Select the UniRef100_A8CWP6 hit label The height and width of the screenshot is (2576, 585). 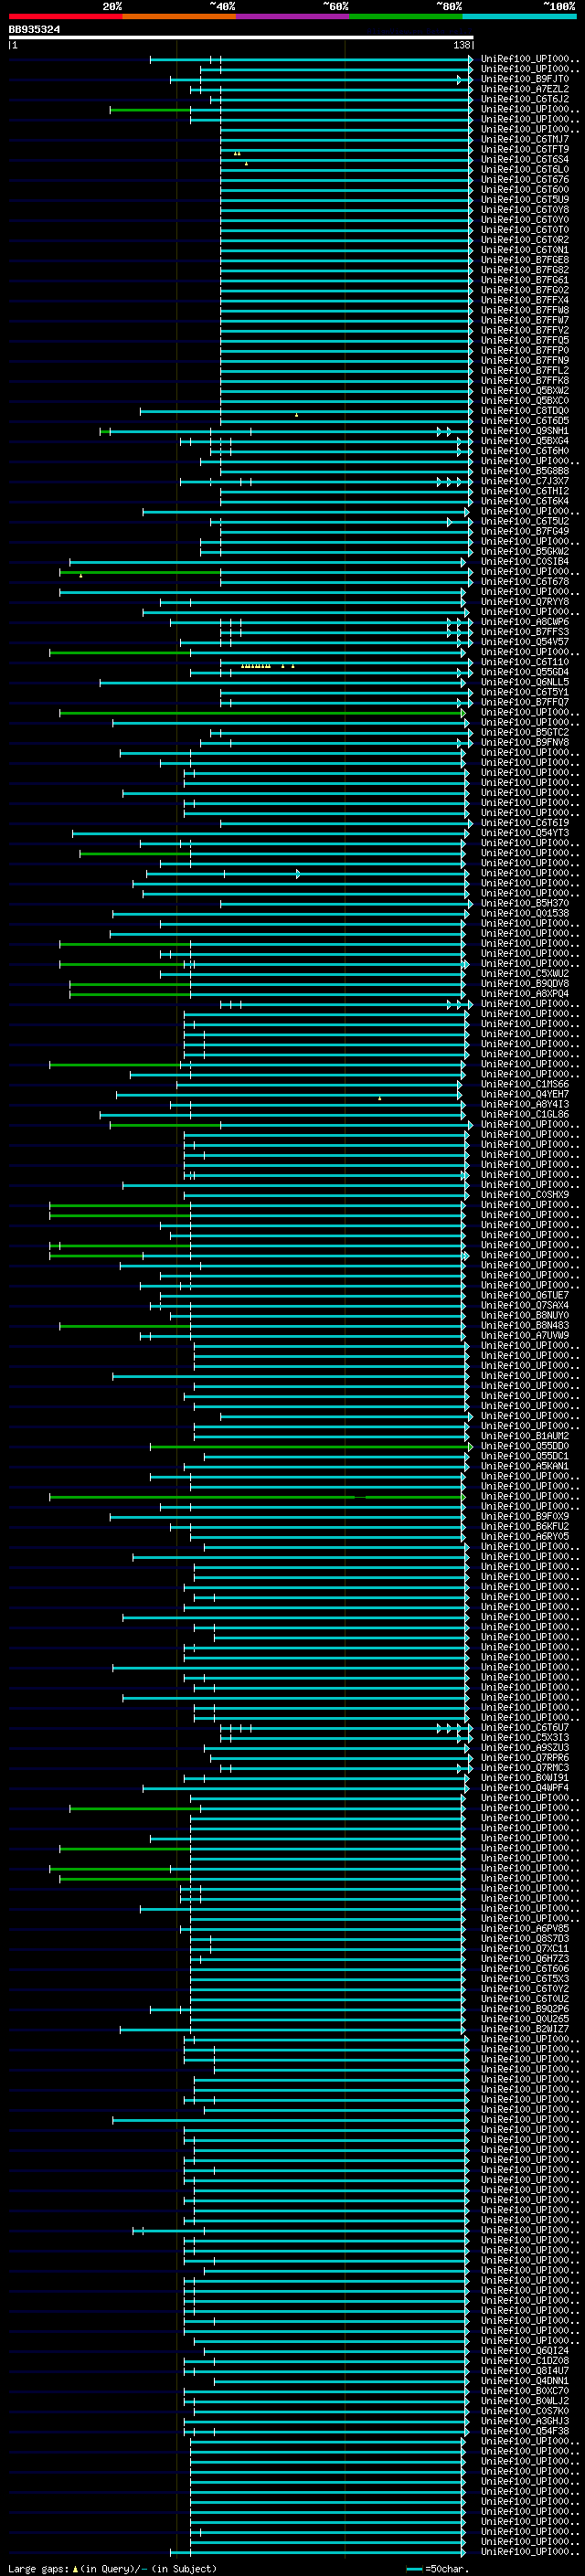click(525, 622)
